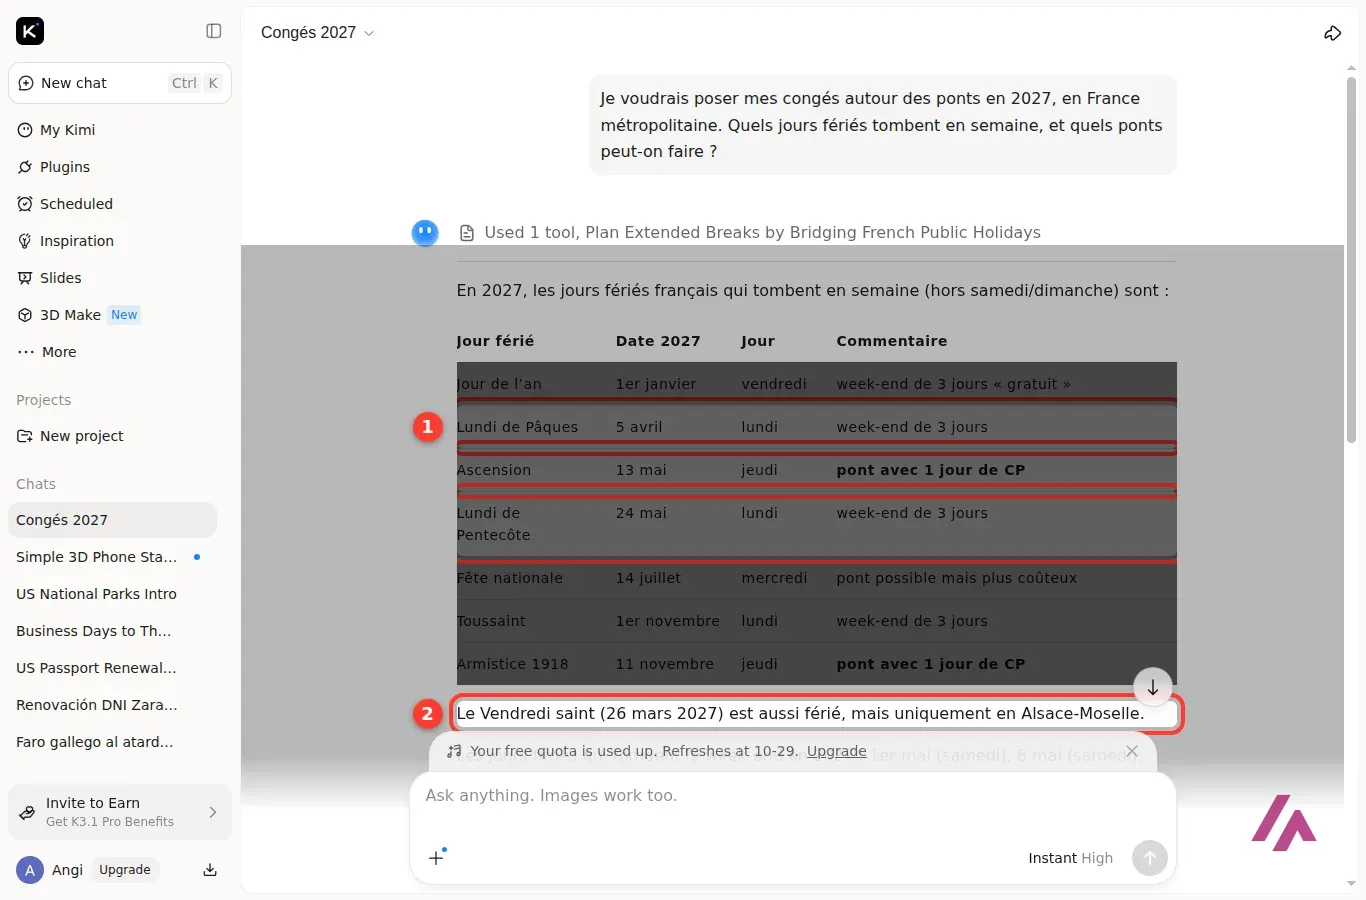Click the chat vertical scrollbar
Viewport: 1366px width, 900px height.
pyautogui.click(x=1351, y=260)
